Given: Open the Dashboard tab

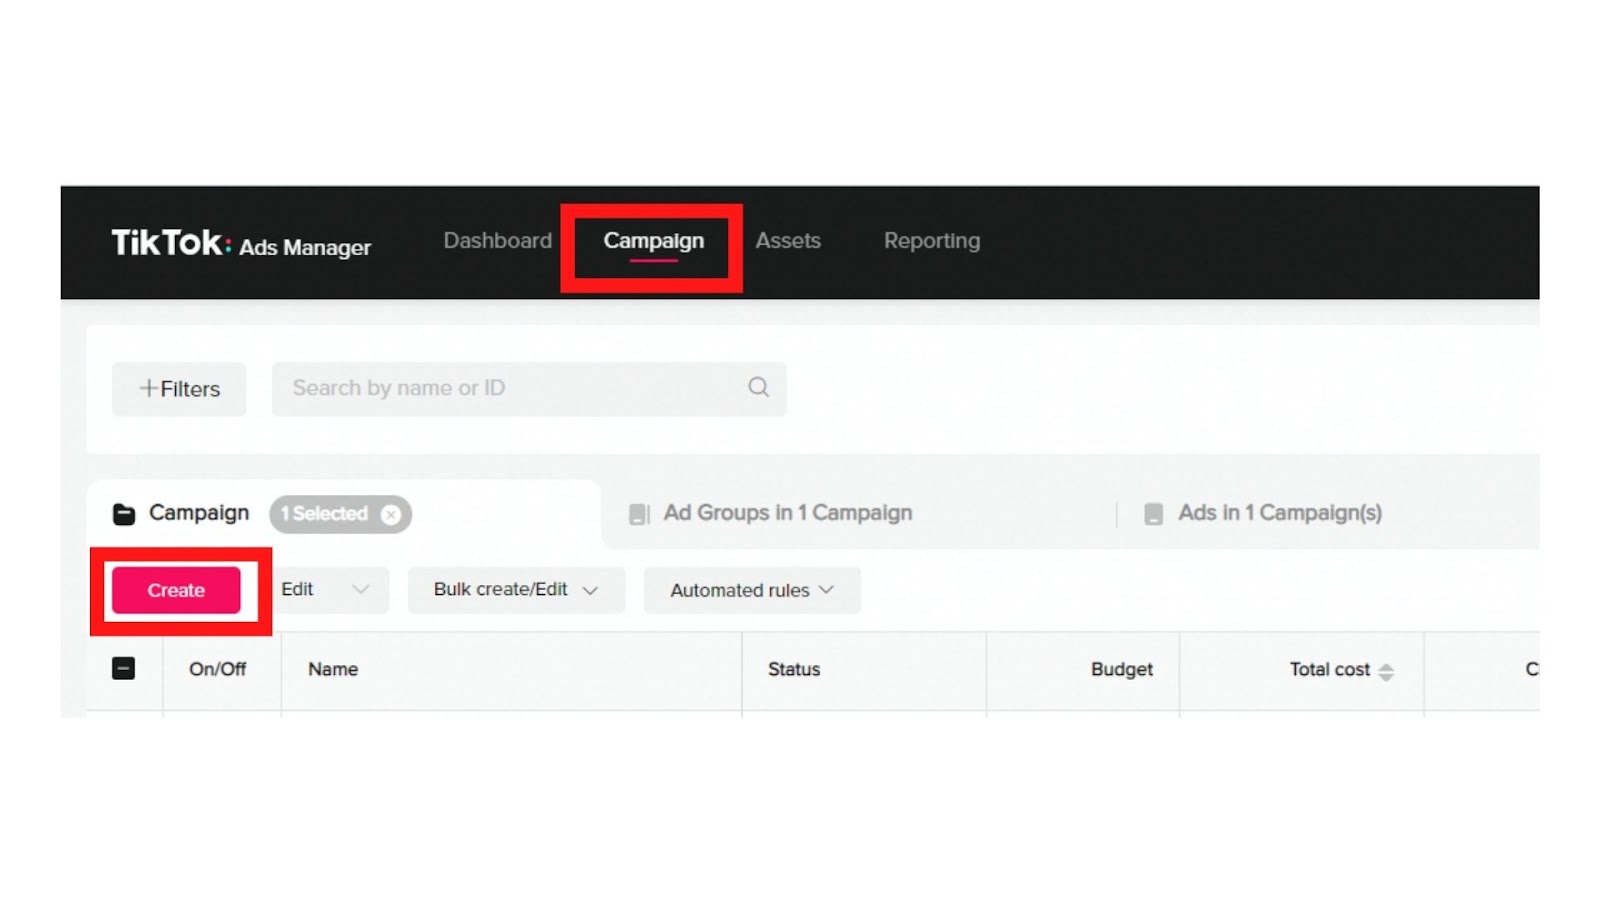Looking at the screenshot, I should 497,241.
